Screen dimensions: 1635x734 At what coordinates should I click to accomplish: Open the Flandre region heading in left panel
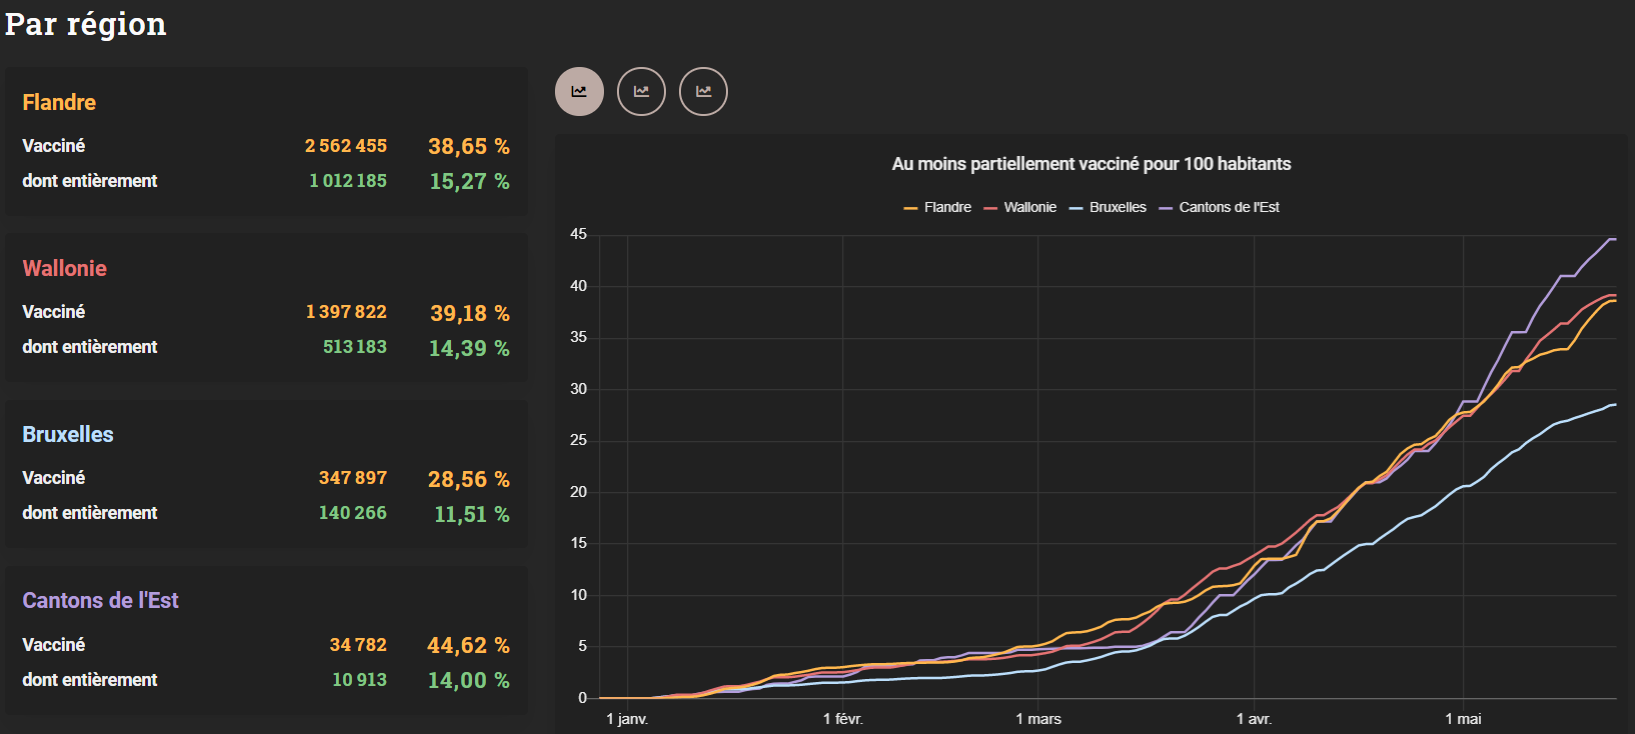[59, 102]
